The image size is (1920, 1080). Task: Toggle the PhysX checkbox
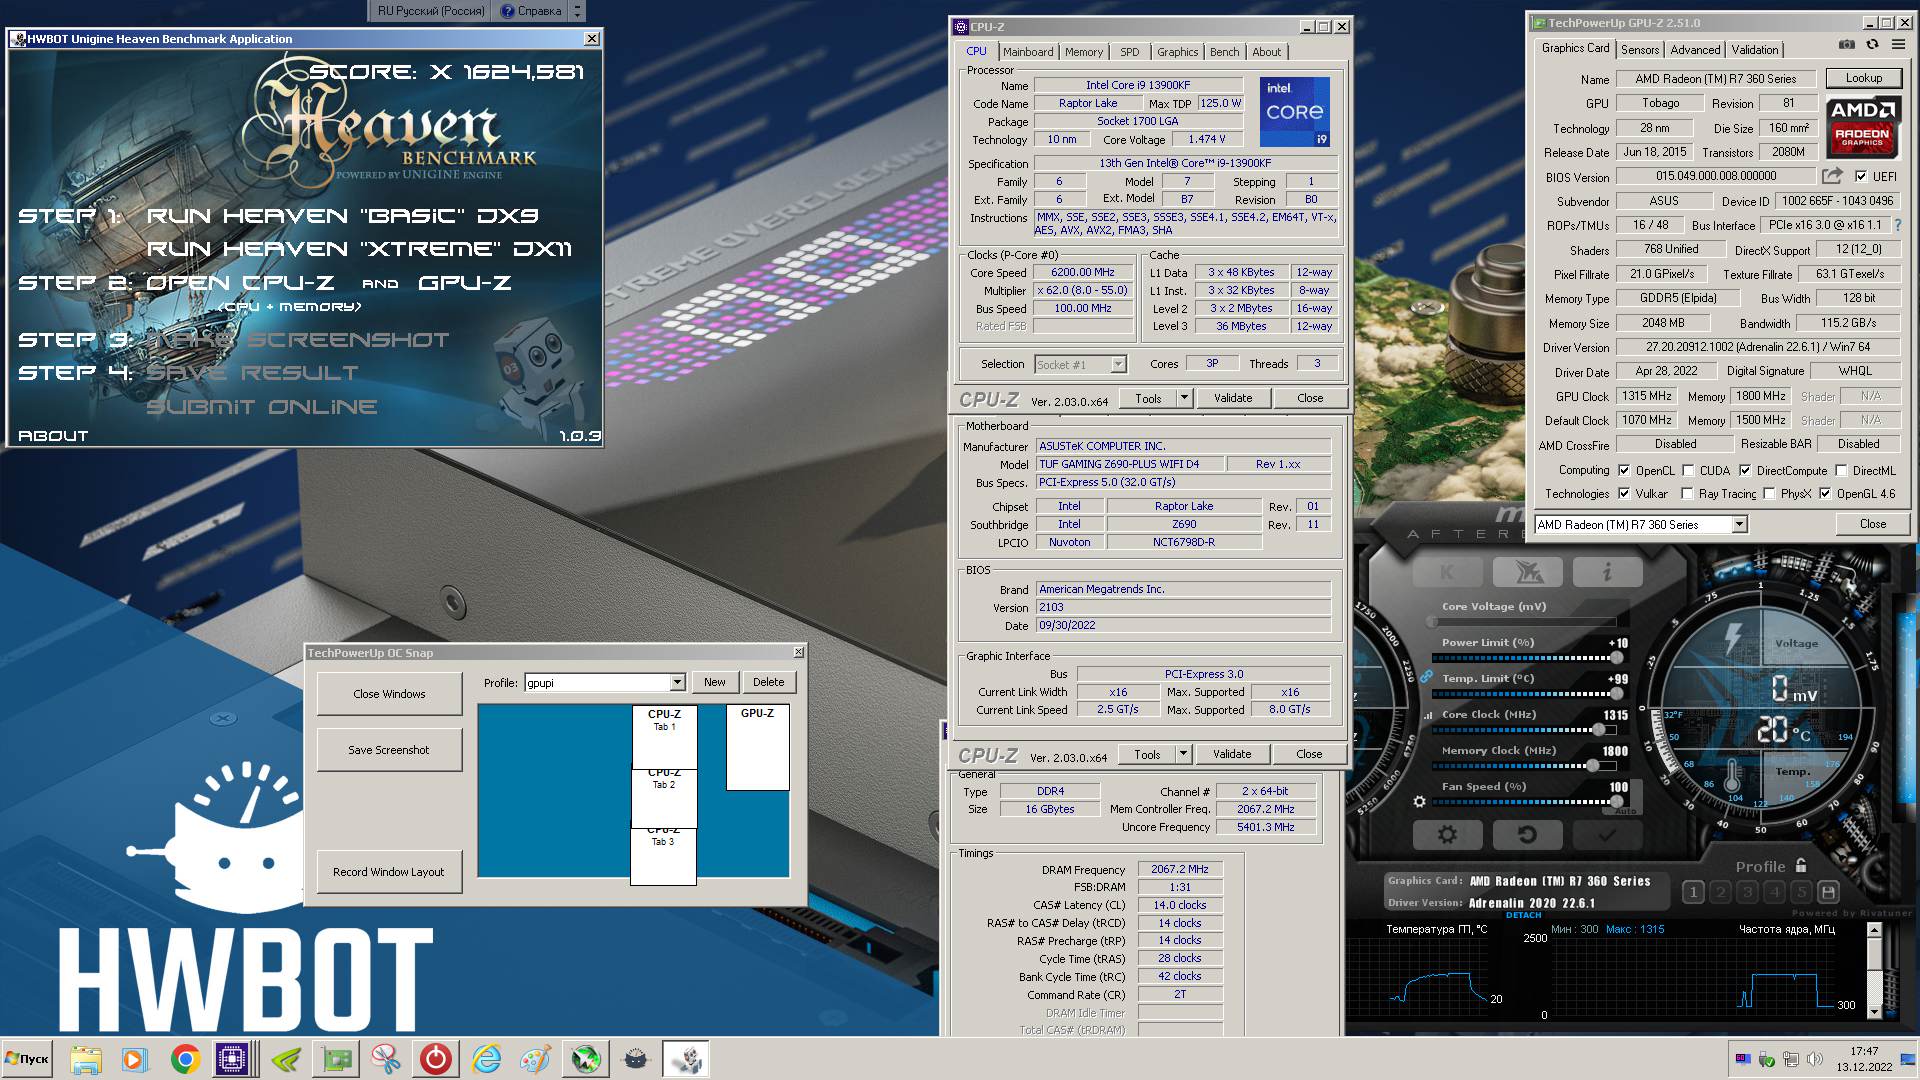click(1769, 494)
